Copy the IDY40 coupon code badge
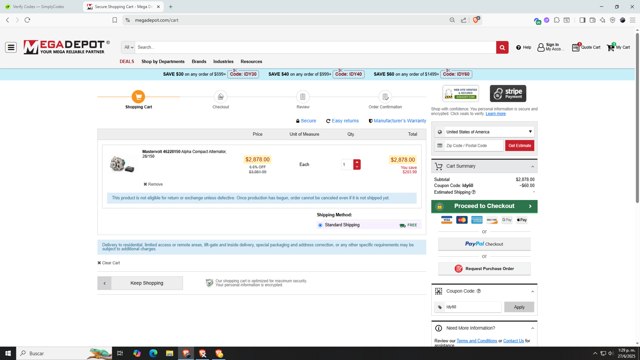The width and height of the screenshot is (640, 360). tap(349, 74)
